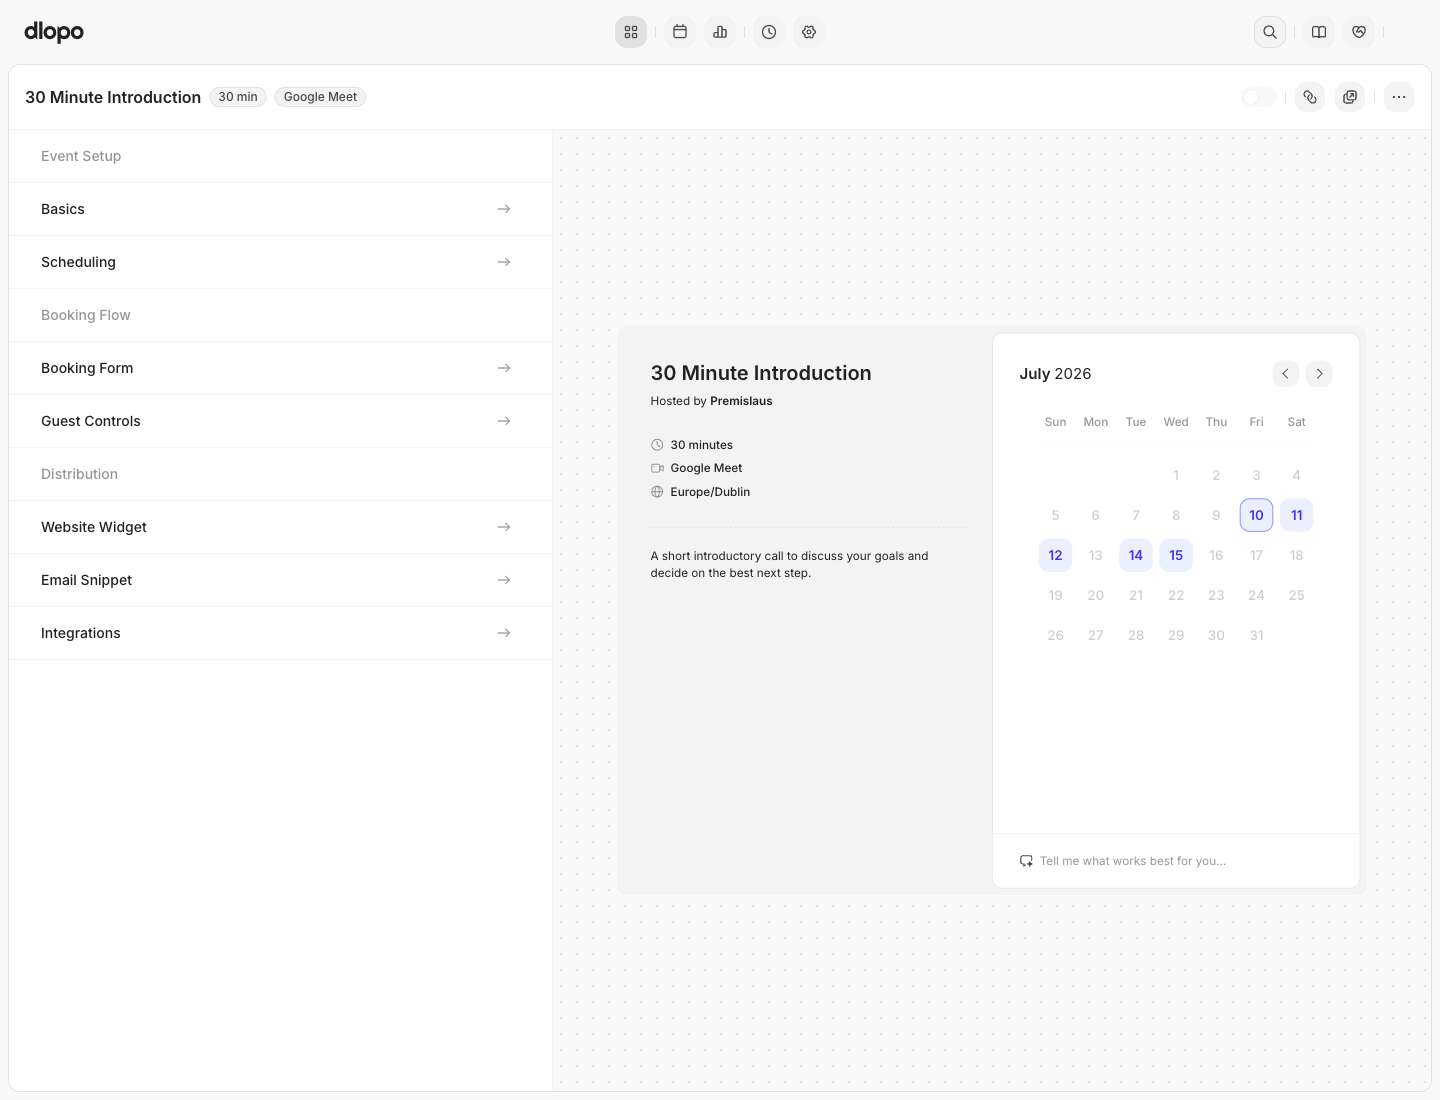
Task: Click the Wed weekday header
Action: [x=1176, y=422]
